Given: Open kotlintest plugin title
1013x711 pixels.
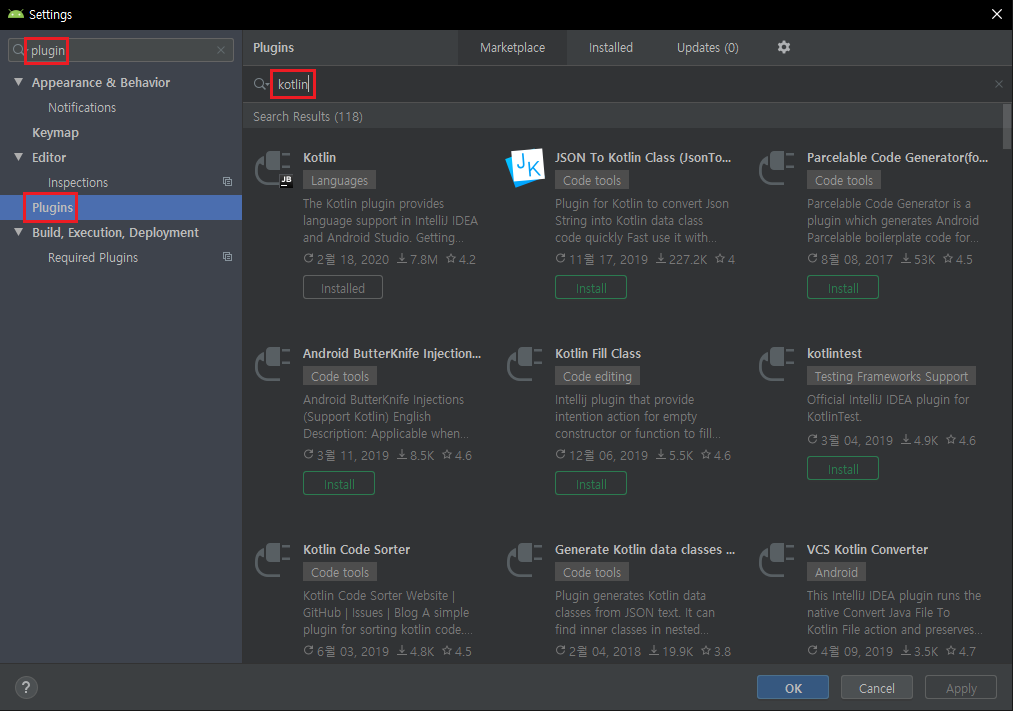Looking at the screenshot, I should click(834, 353).
